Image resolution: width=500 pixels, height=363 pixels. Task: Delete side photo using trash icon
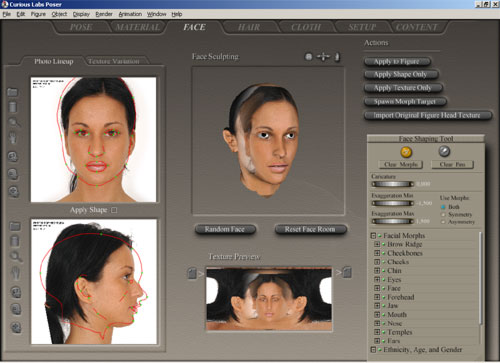click(x=15, y=241)
